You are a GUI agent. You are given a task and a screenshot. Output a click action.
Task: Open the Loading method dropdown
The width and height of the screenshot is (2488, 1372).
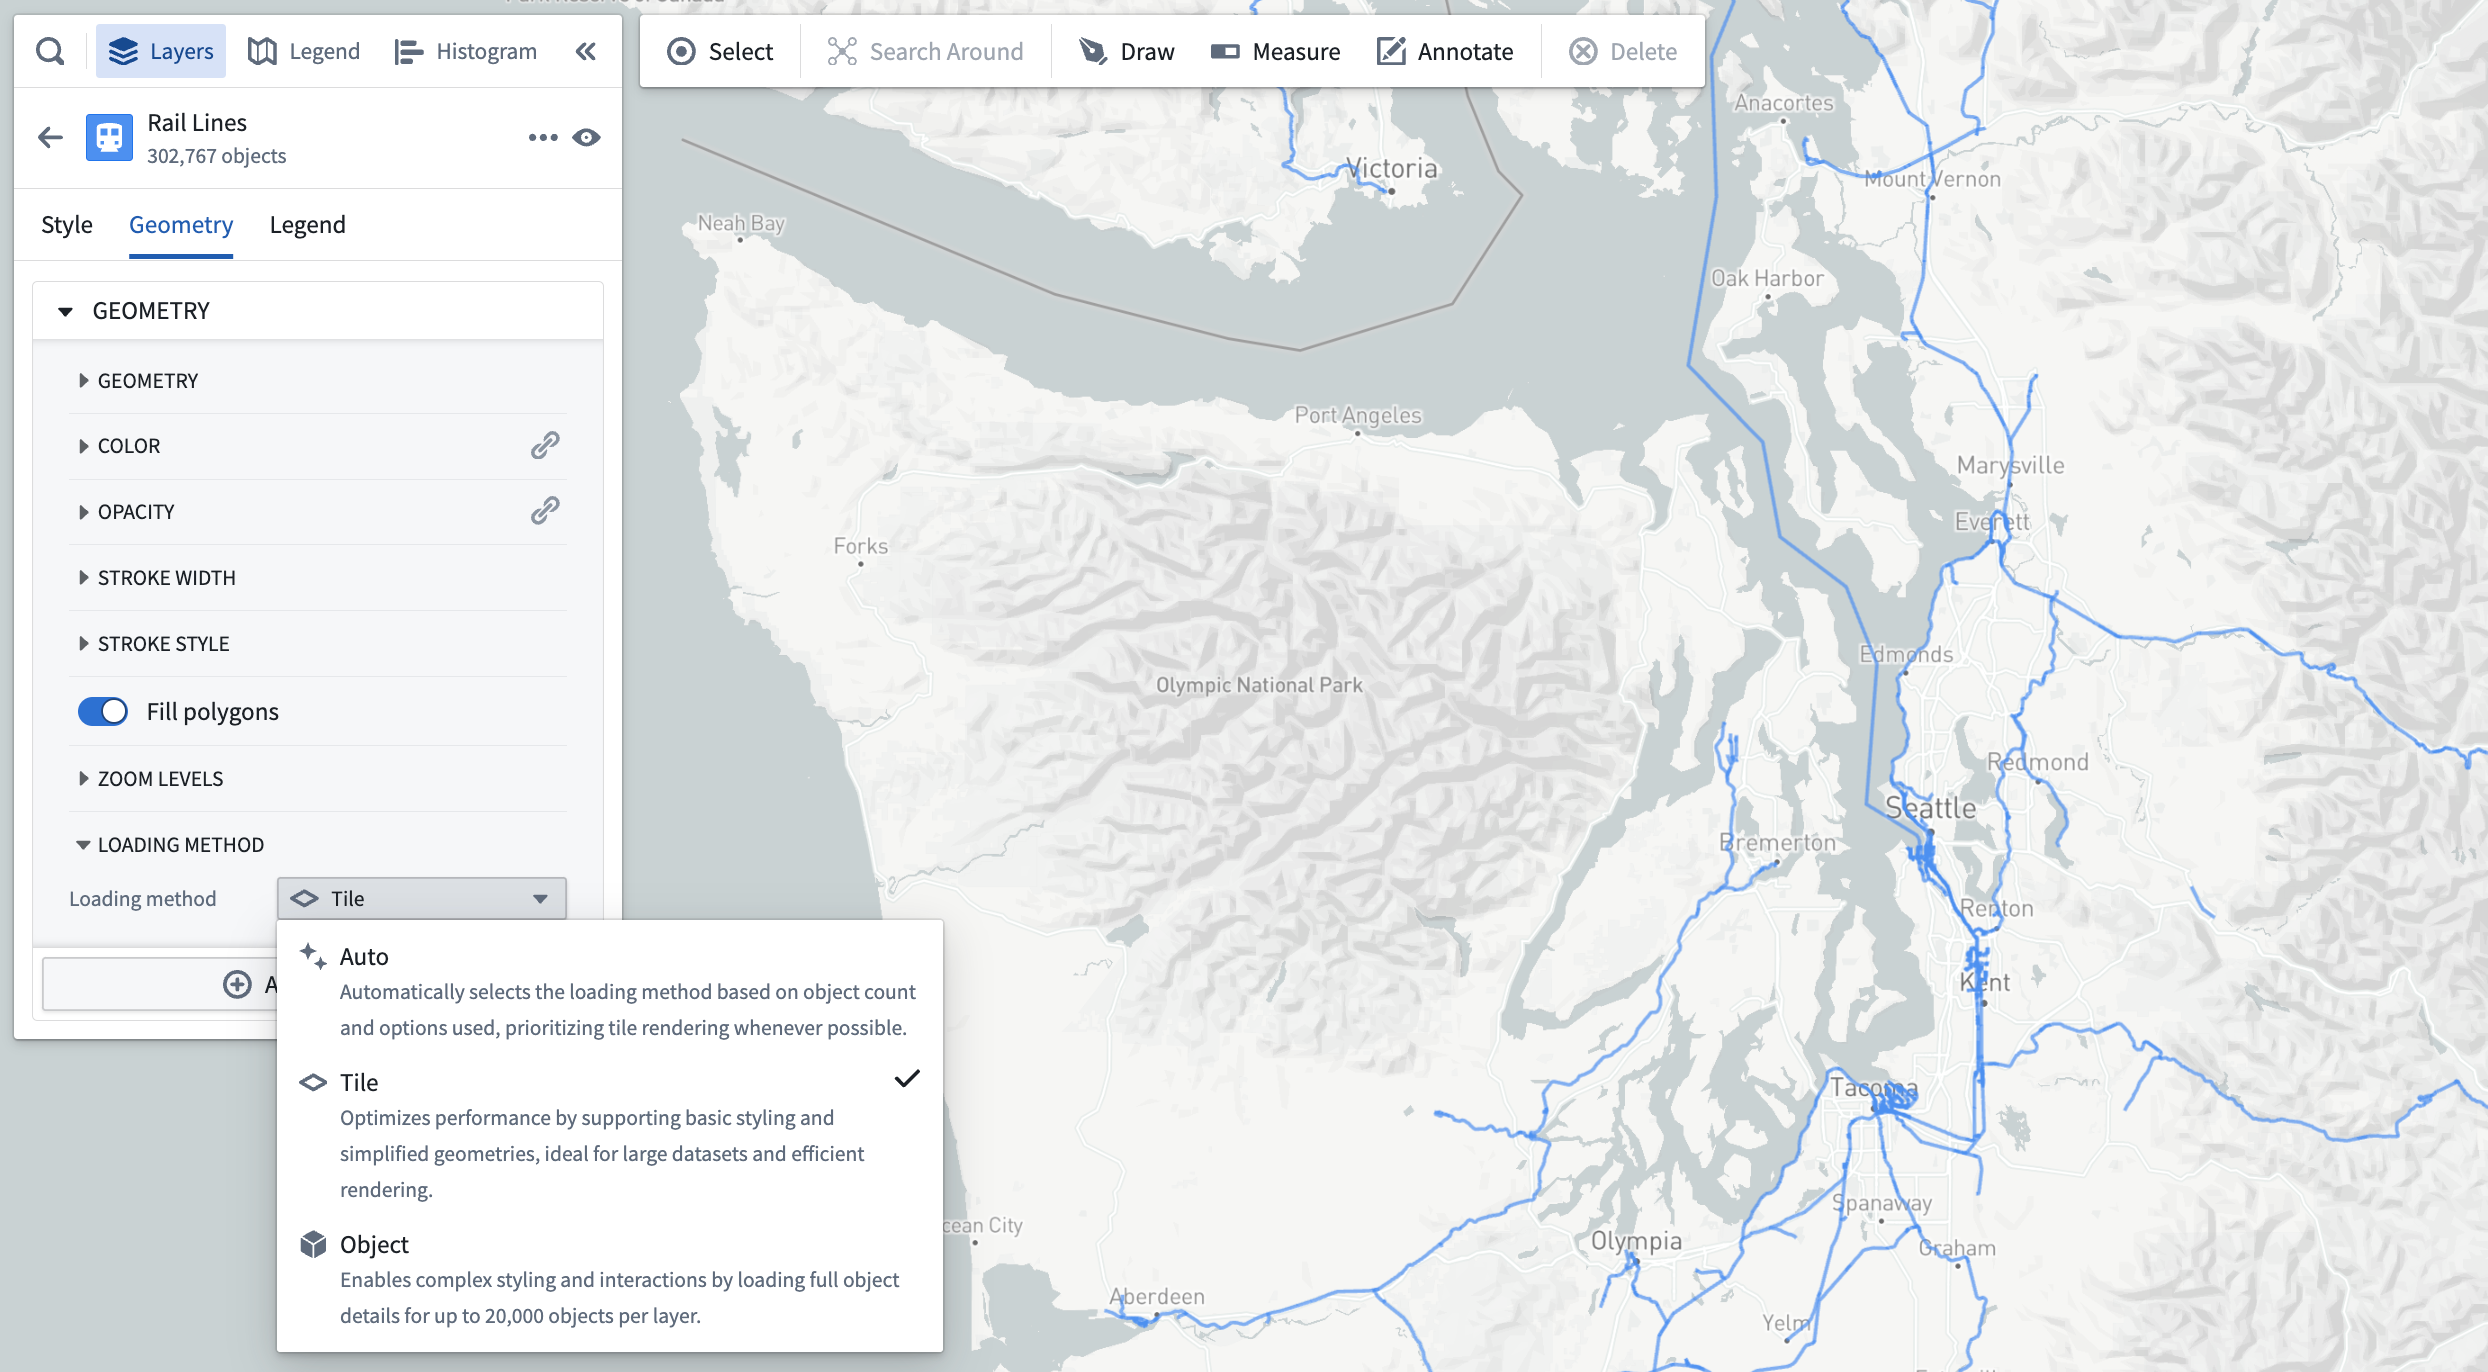tap(422, 897)
